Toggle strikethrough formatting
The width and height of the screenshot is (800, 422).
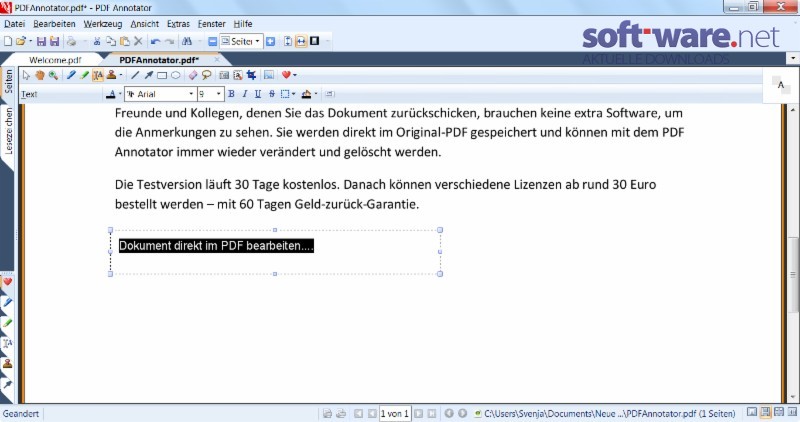click(x=271, y=94)
